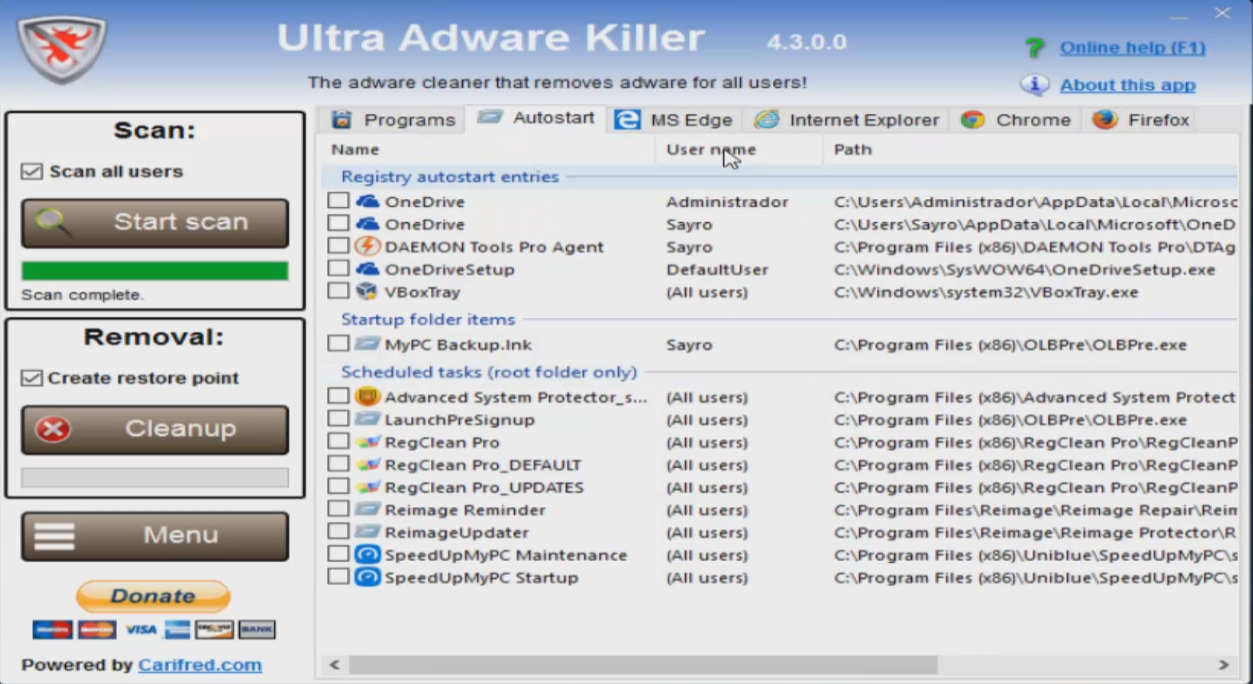
Task: Click the horizontal scrollbar left arrow
Action: (x=335, y=665)
